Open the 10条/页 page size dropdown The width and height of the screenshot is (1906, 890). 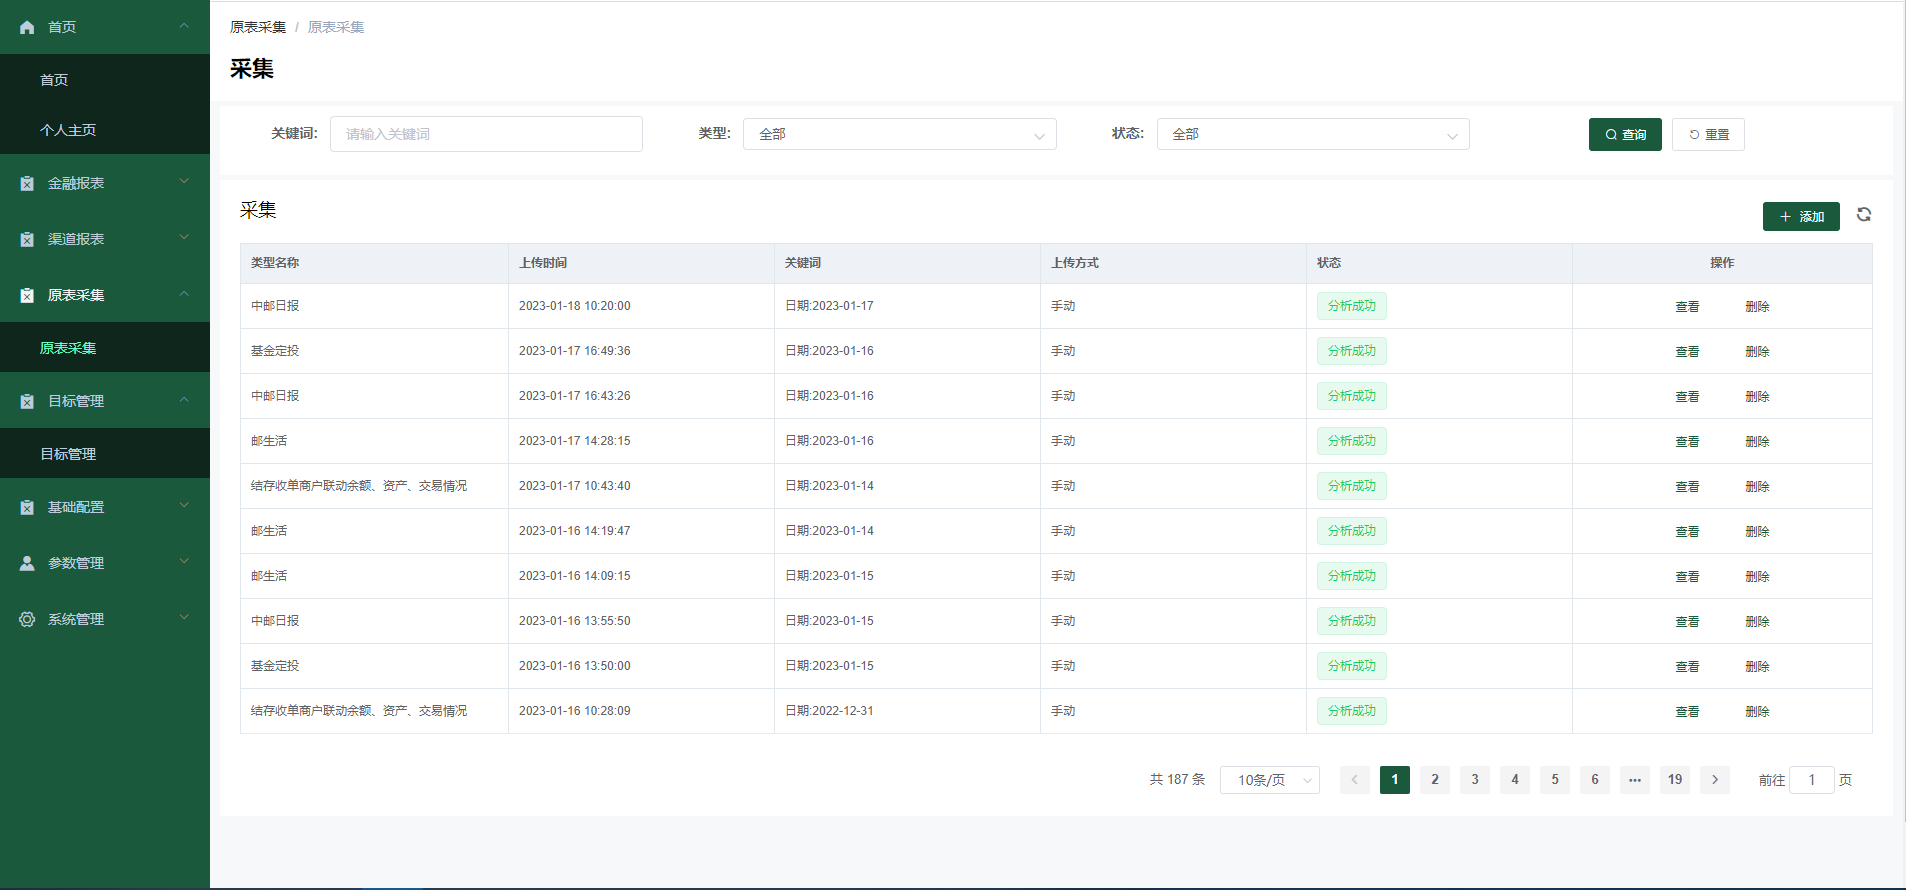tap(1269, 780)
